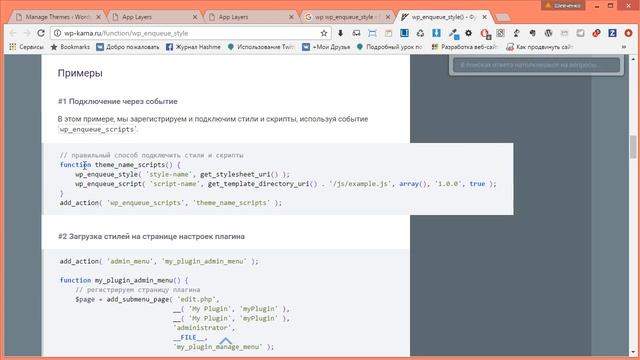
Task: Close the active wp_enqueue_style() tab
Action: [x=484, y=17]
